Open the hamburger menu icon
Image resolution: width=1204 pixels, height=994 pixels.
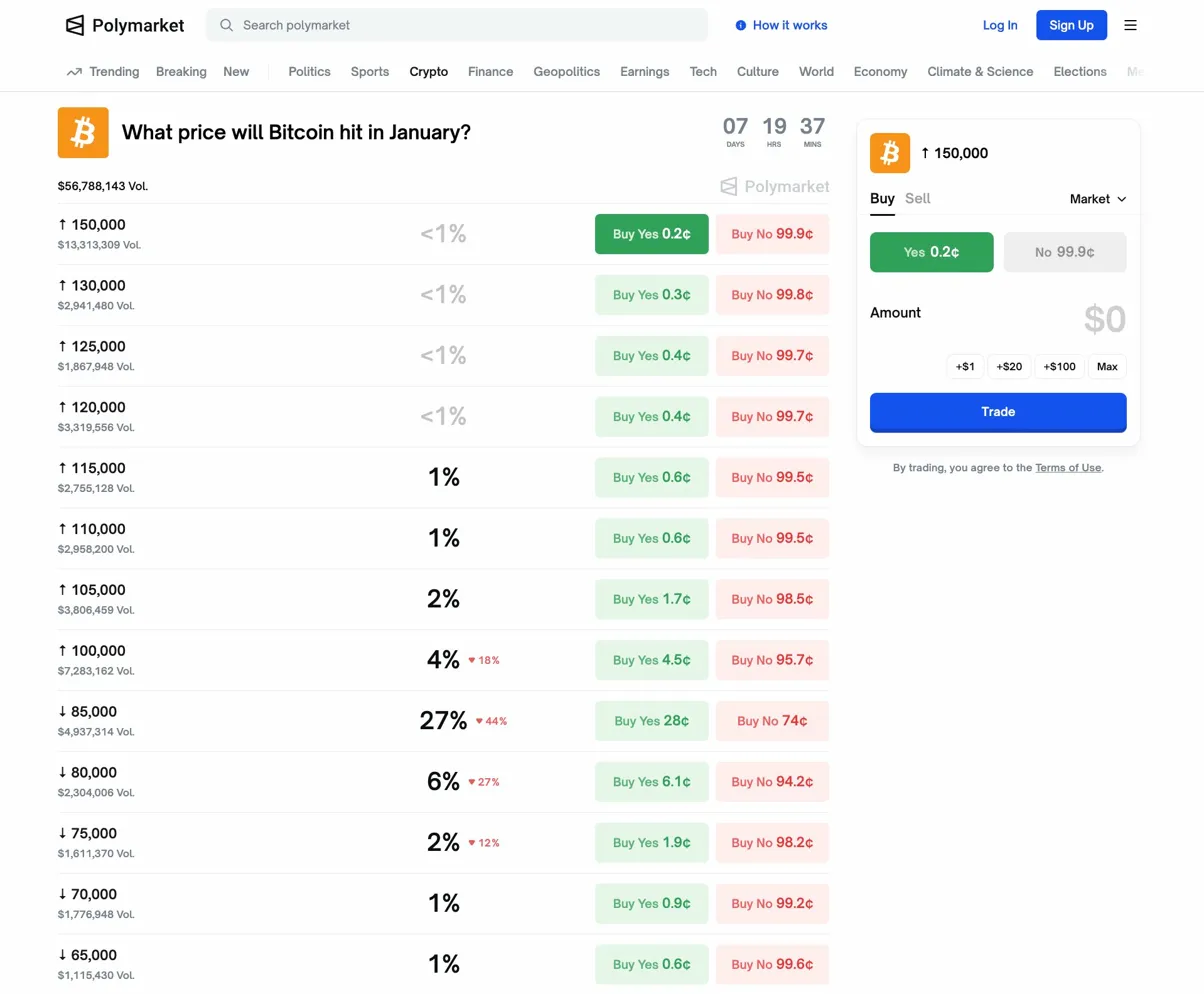pos(1130,25)
